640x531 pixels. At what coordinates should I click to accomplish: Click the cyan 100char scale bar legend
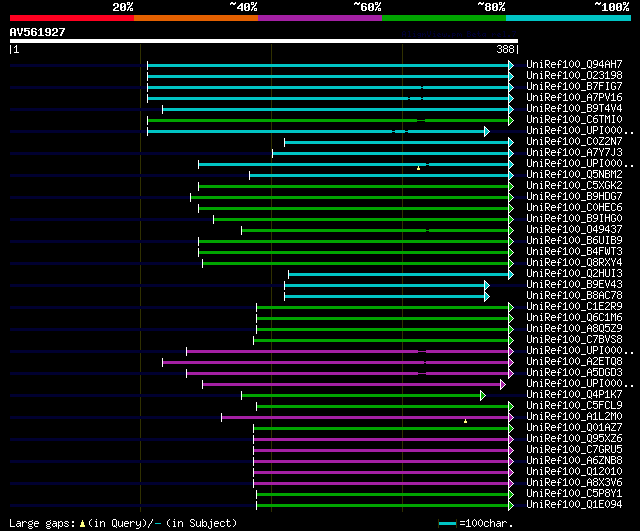click(447, 523)
